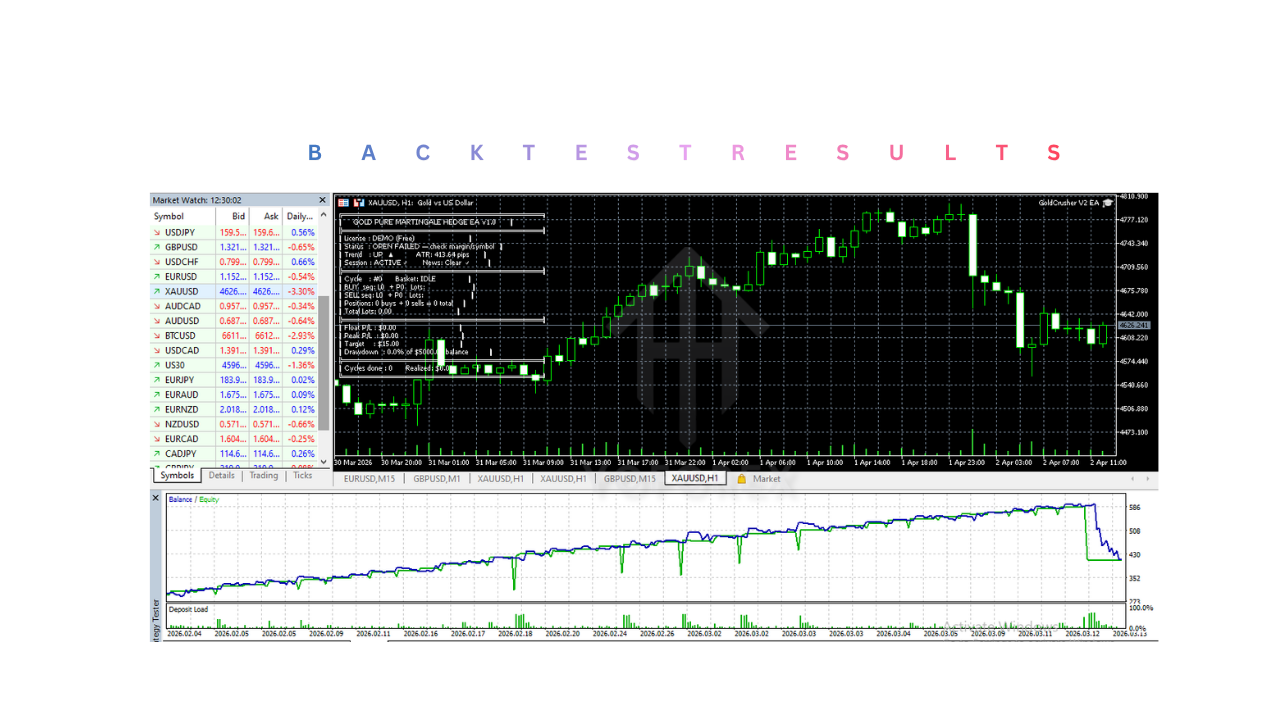
Task: Switch to the Trading tab in Market Watch
Action: click(x=263, y=475)
